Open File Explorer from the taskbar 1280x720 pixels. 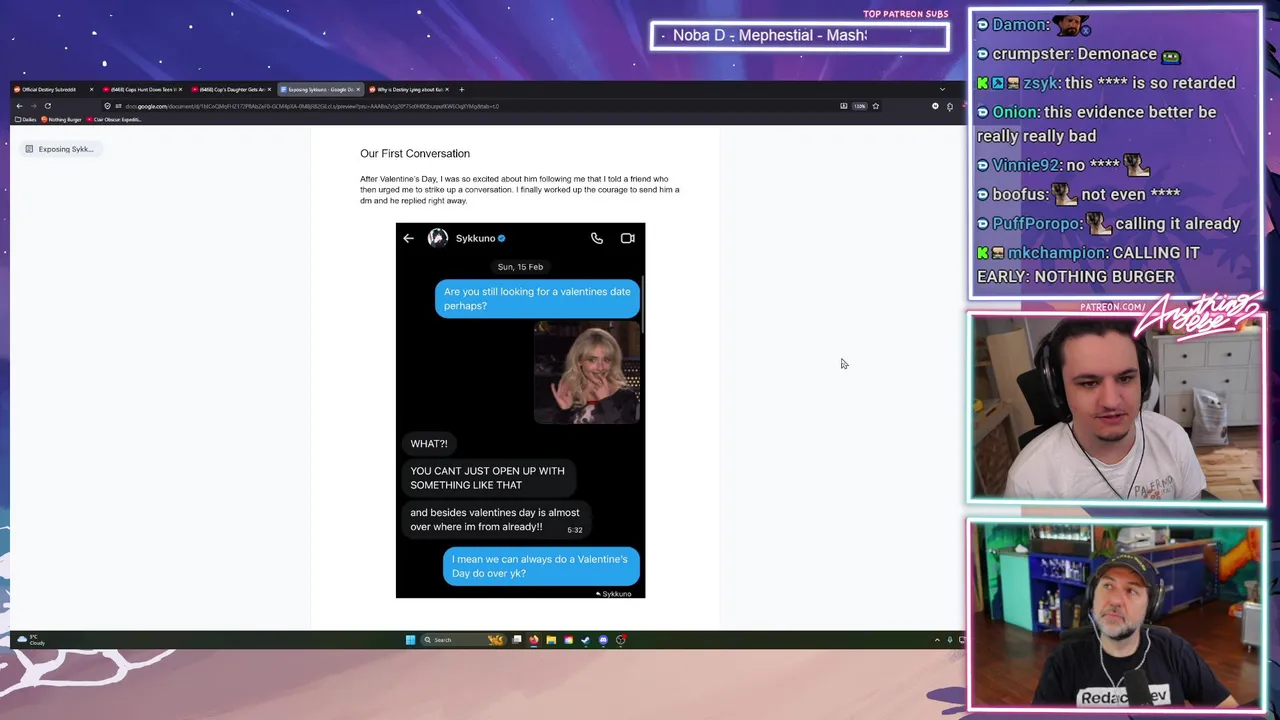551,640
